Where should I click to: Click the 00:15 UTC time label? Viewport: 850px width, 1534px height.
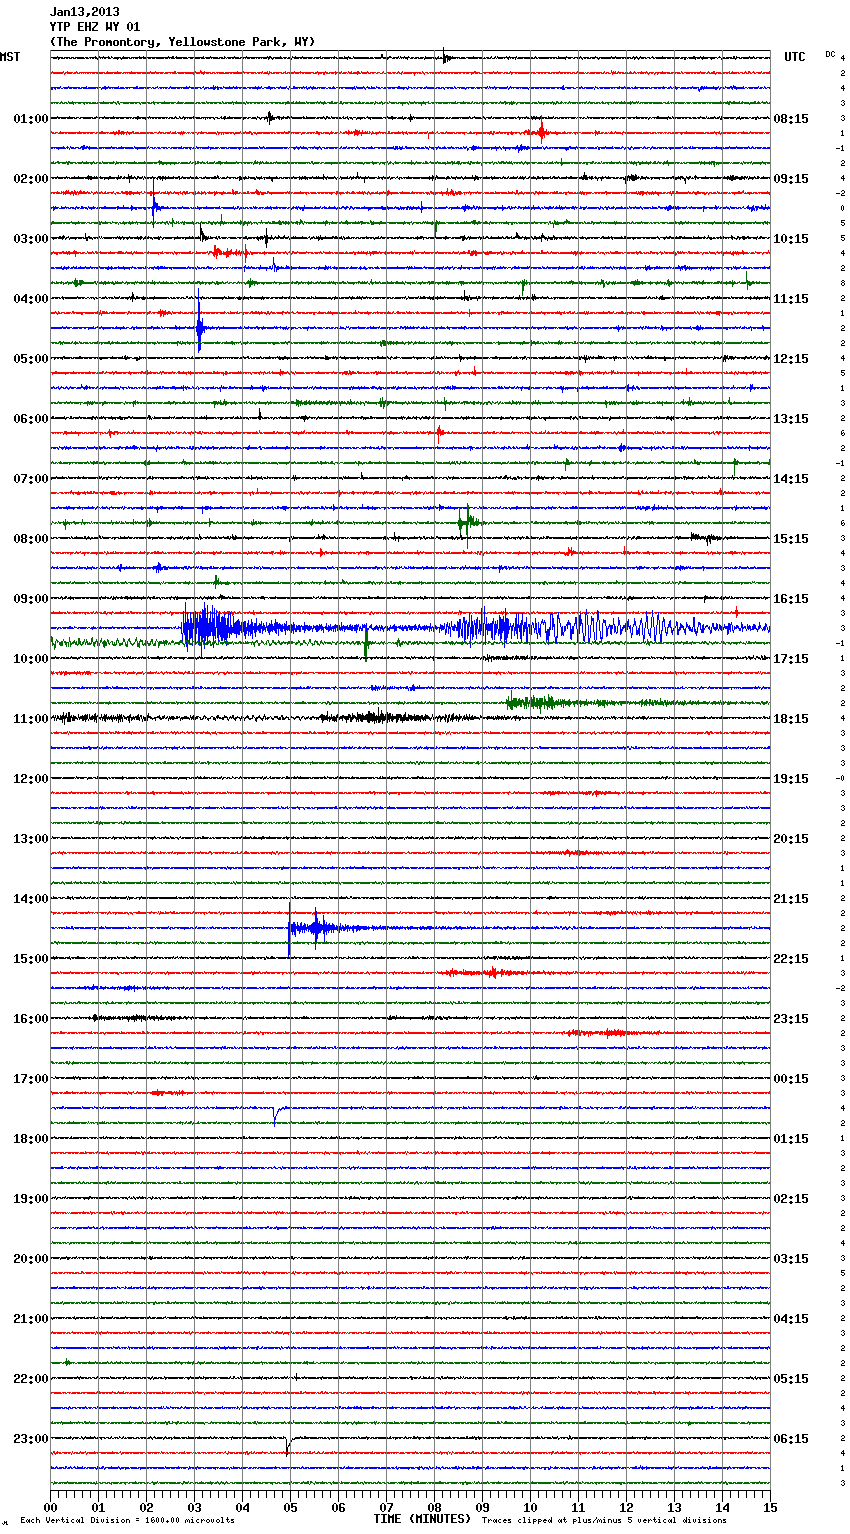pos(791,1079)
